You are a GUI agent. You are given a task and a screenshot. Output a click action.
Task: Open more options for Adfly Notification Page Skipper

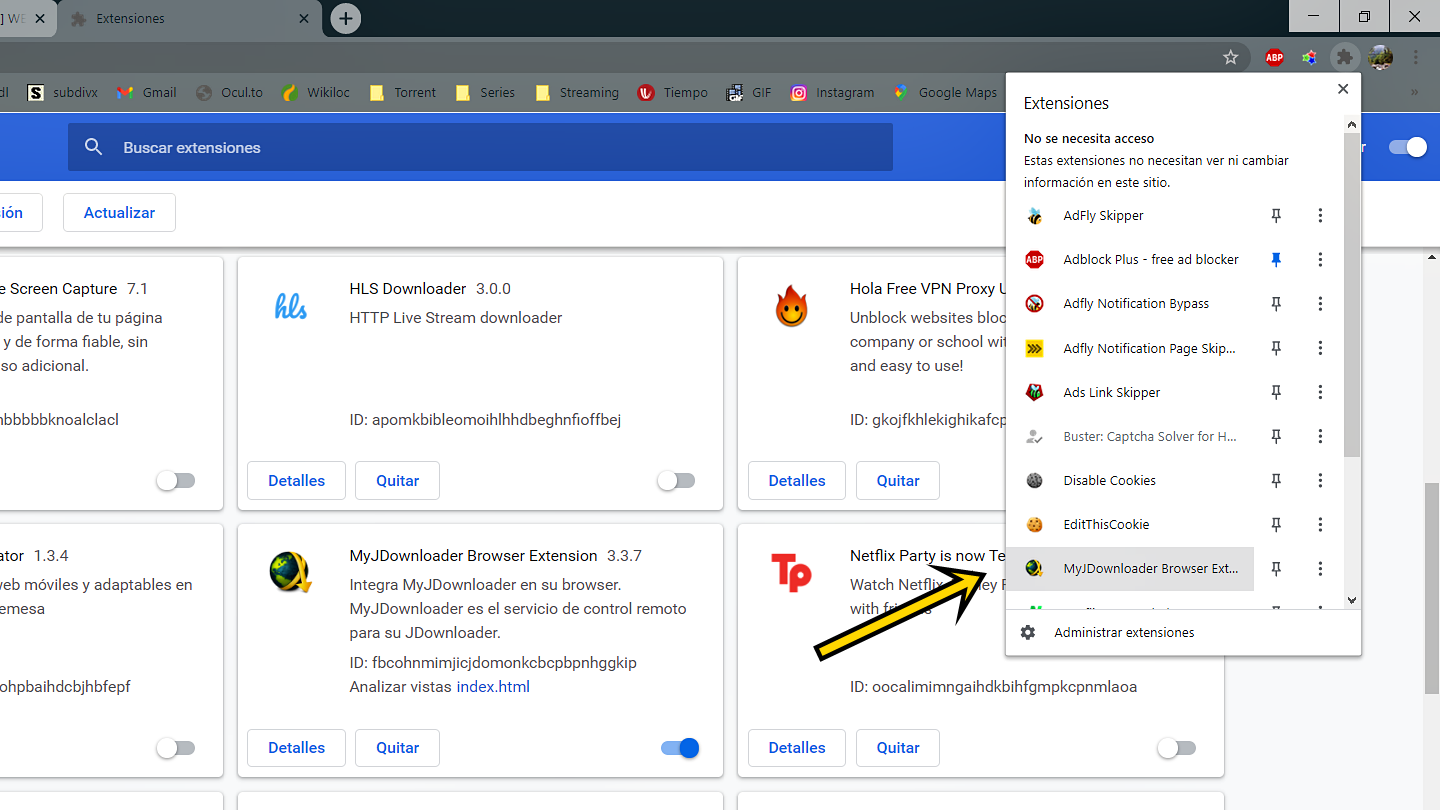pos(1320,348)
